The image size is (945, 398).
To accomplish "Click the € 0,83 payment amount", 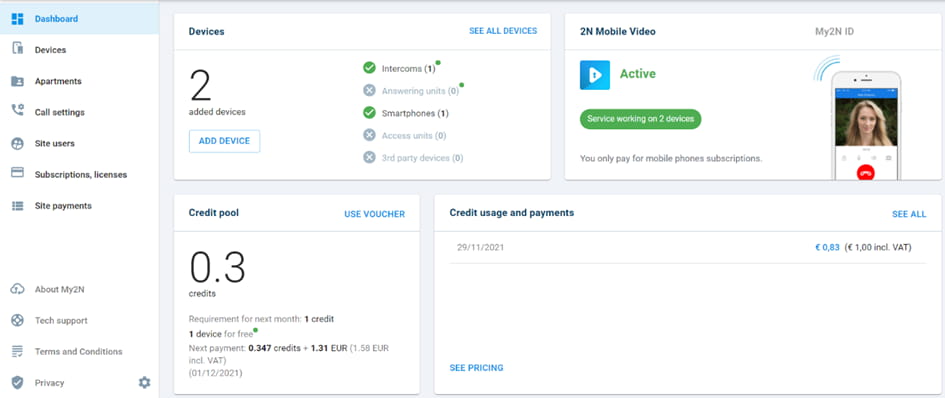I will (x=827, y=247).
